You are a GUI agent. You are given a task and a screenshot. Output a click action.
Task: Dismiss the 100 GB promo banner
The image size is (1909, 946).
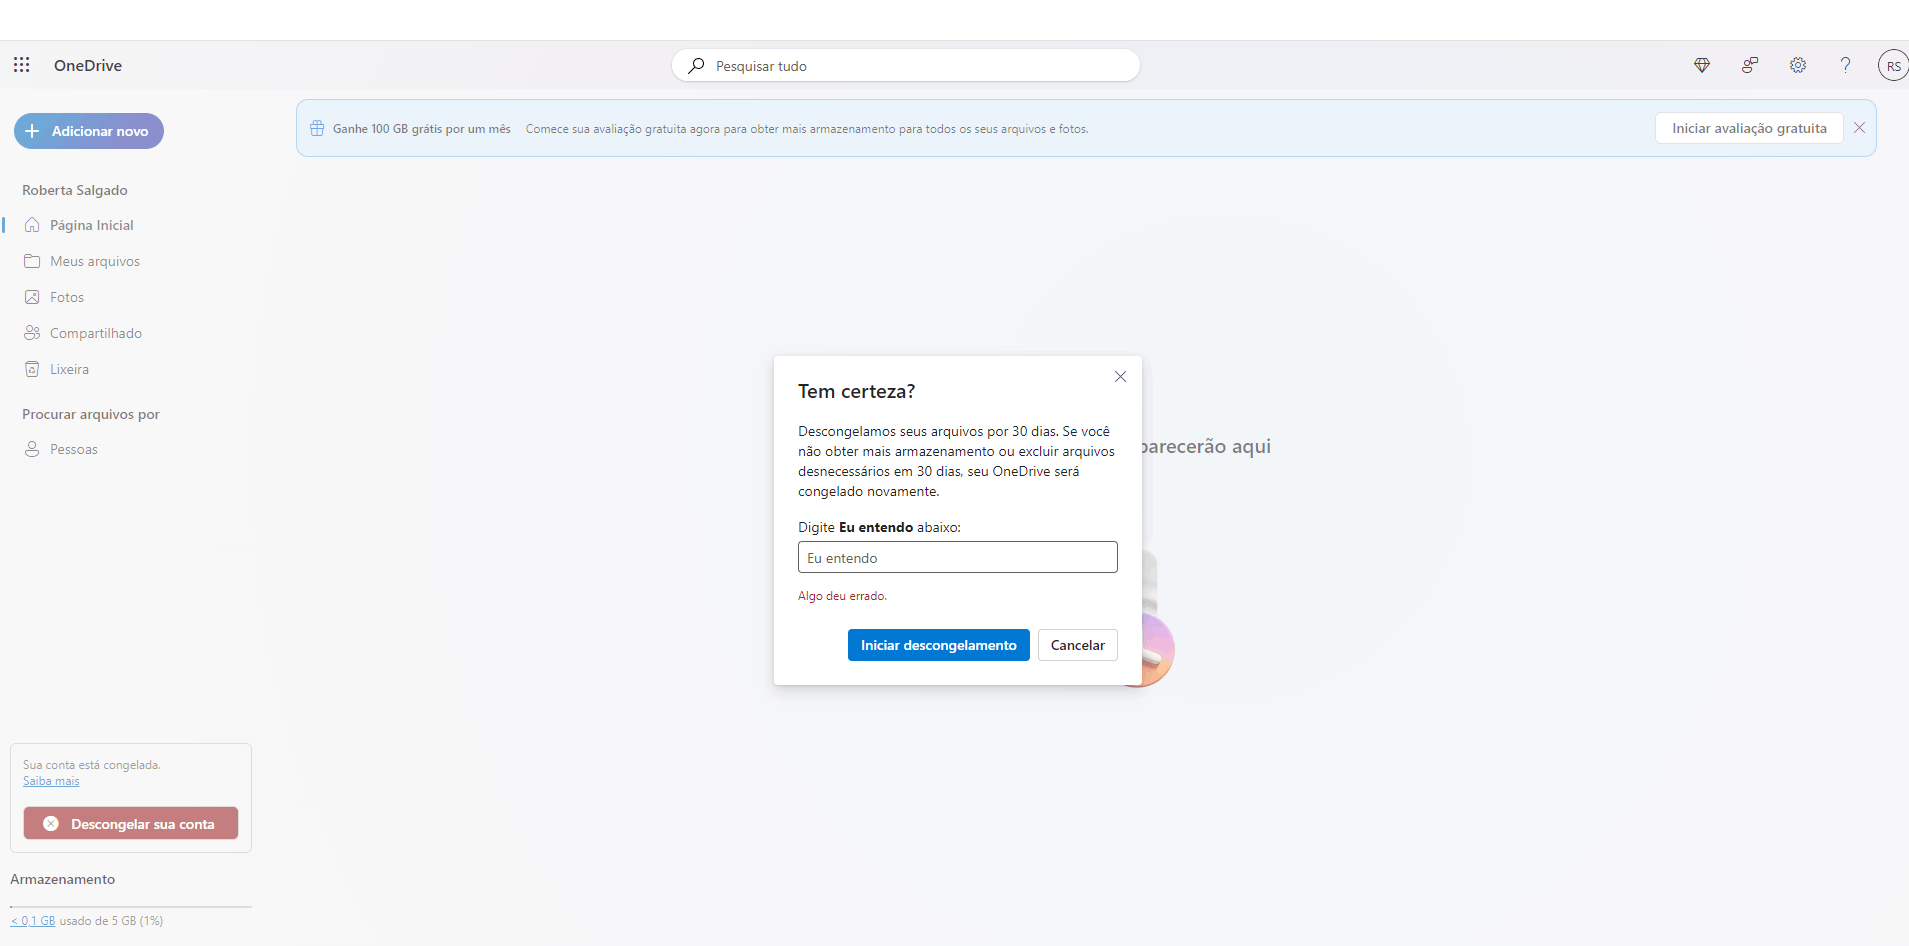coord(1860,128)
